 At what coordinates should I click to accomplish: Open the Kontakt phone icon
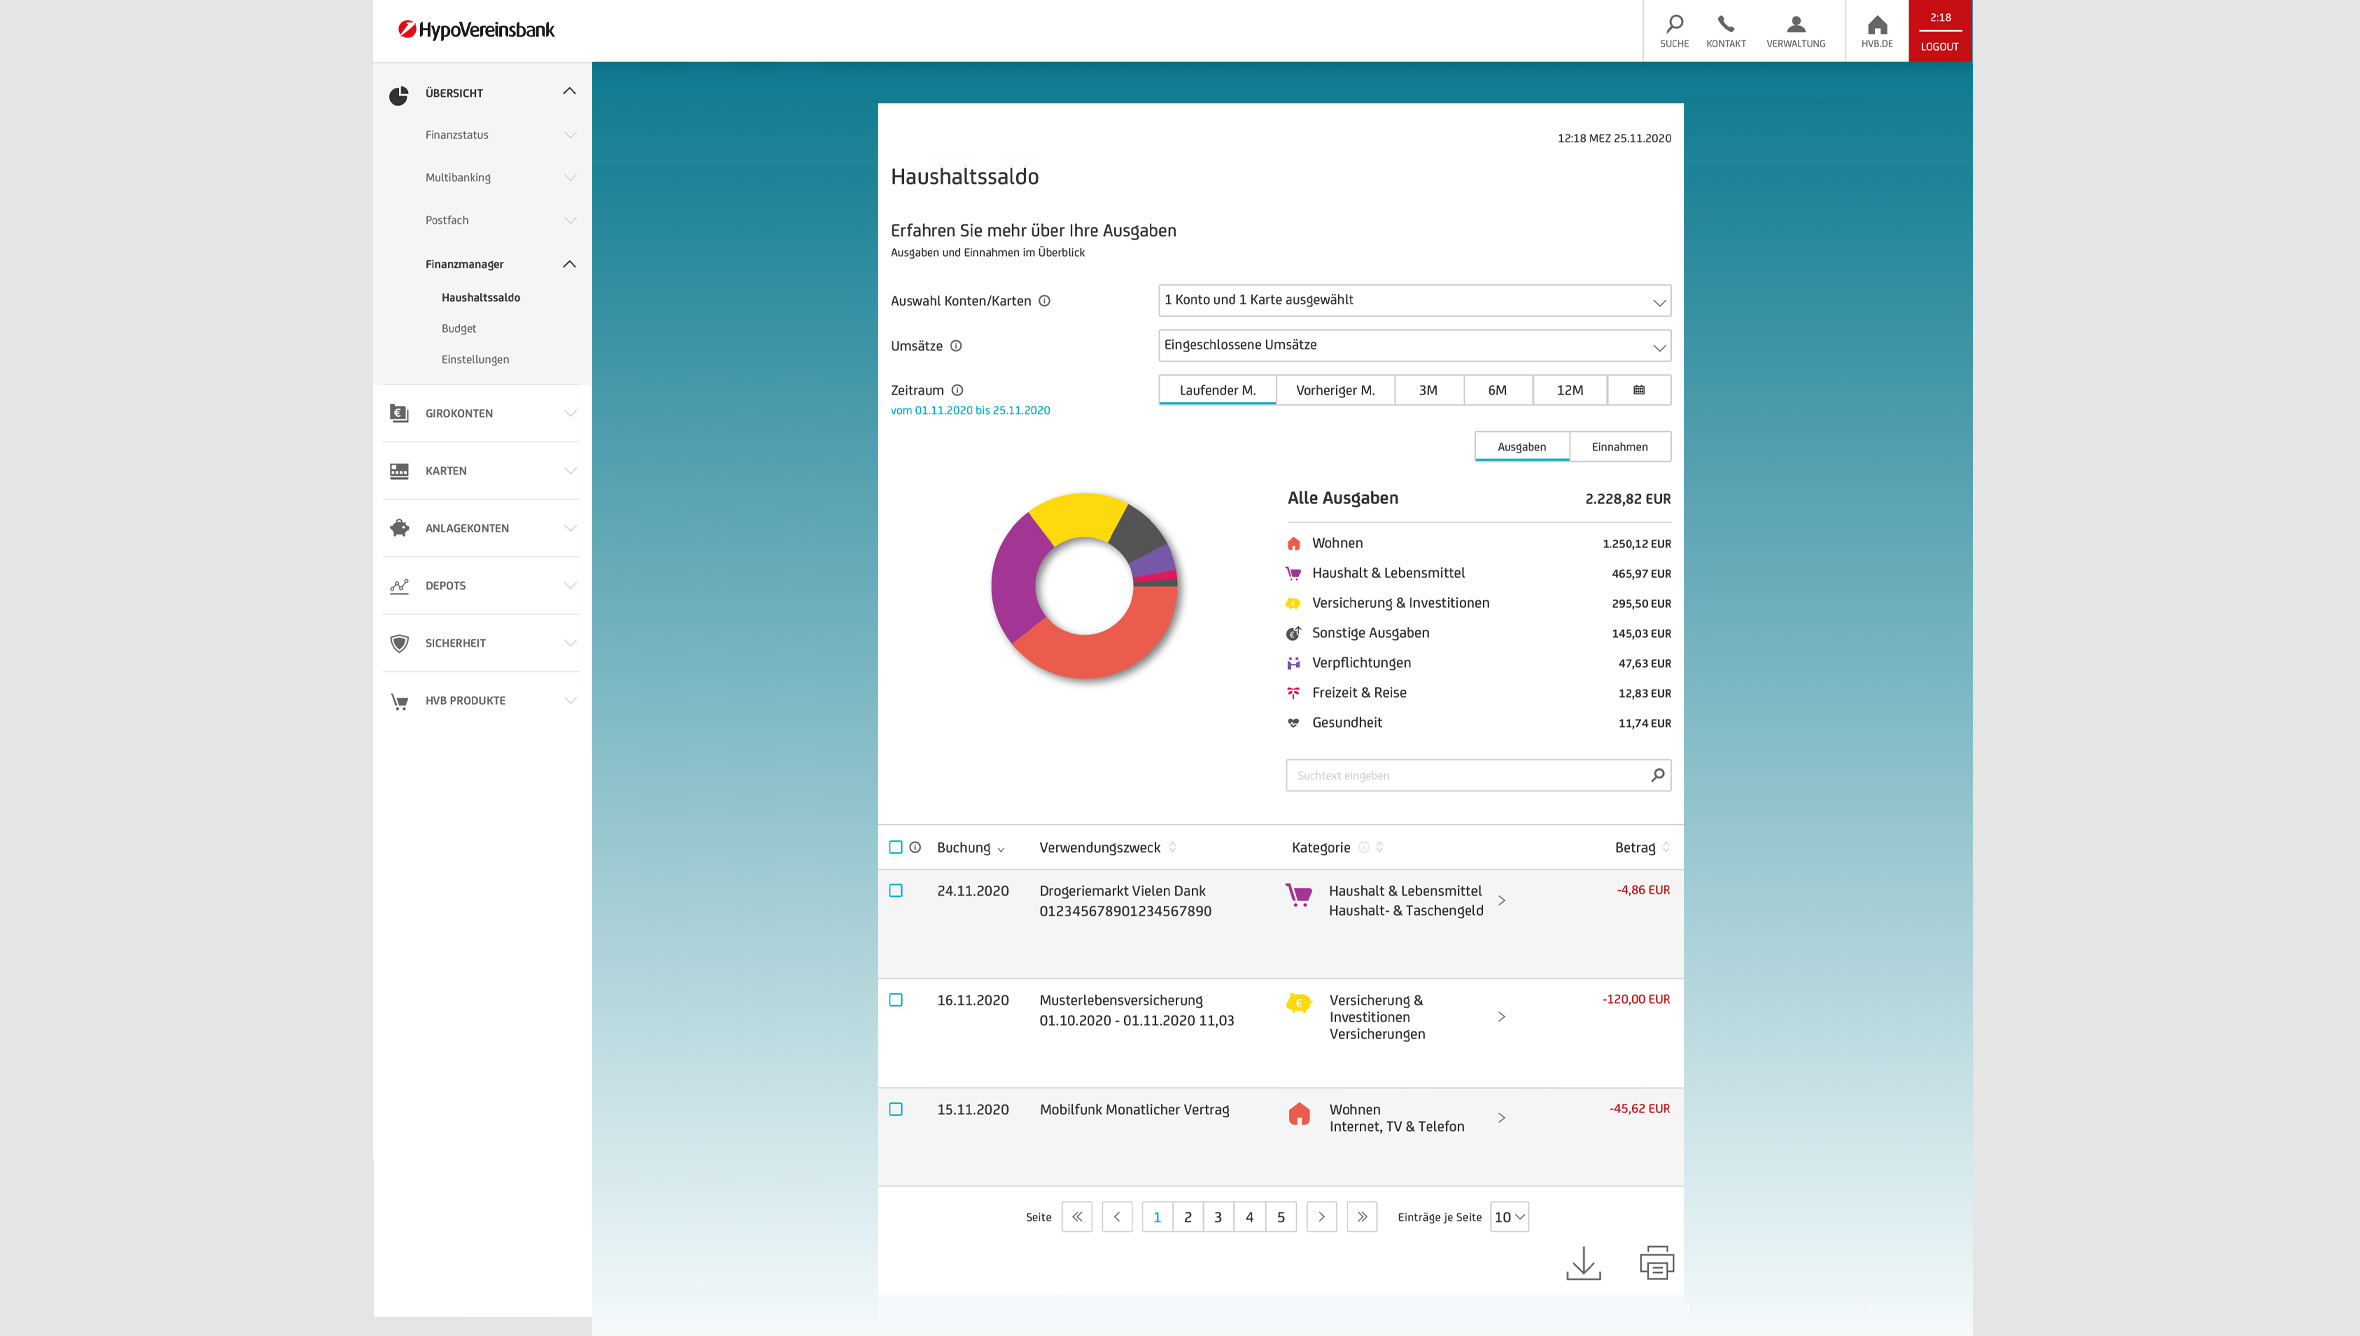tap(1726, 24)
